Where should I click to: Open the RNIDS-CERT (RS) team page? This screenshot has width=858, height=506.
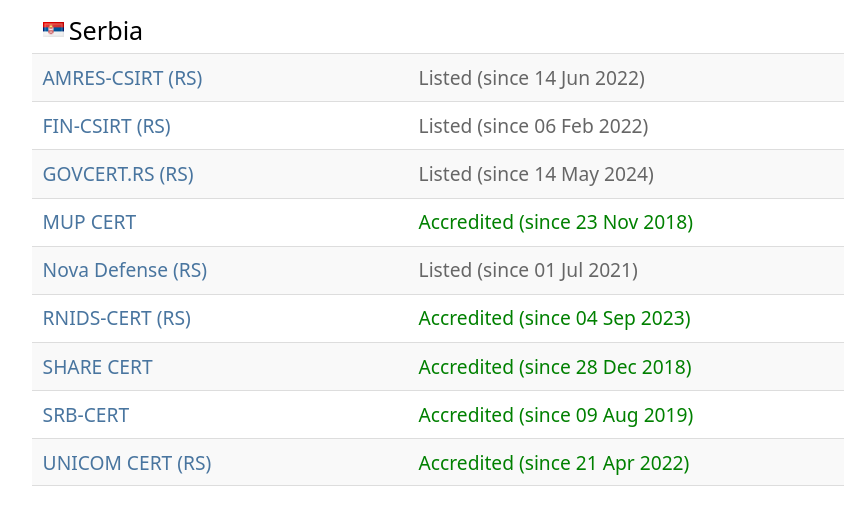[x=117, y=318]
